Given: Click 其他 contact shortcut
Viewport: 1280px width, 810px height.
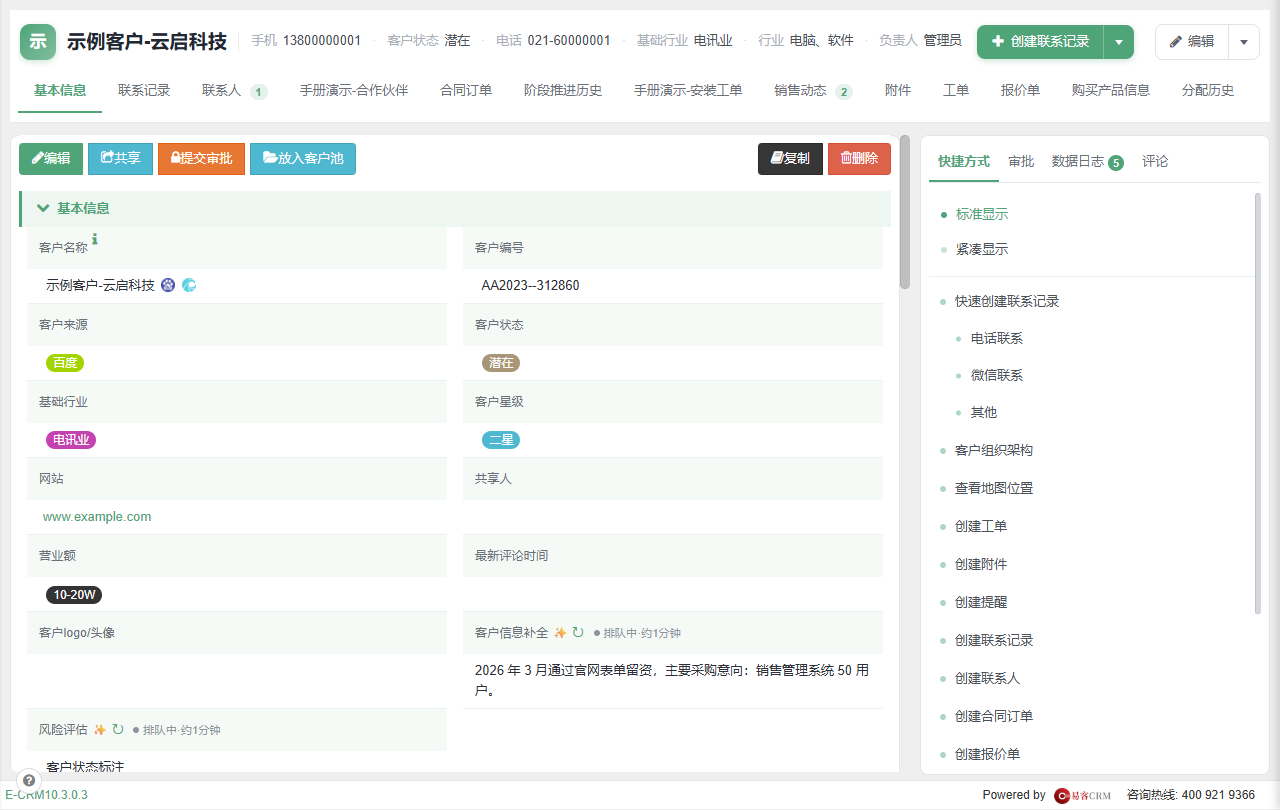Looking at the screenshot, I should [984, 412].
